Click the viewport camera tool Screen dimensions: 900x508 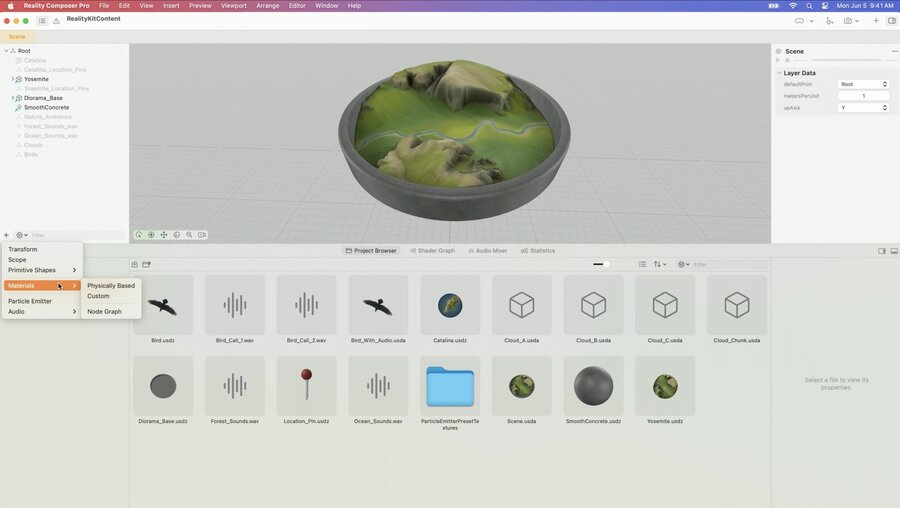(x=202, y=235)
